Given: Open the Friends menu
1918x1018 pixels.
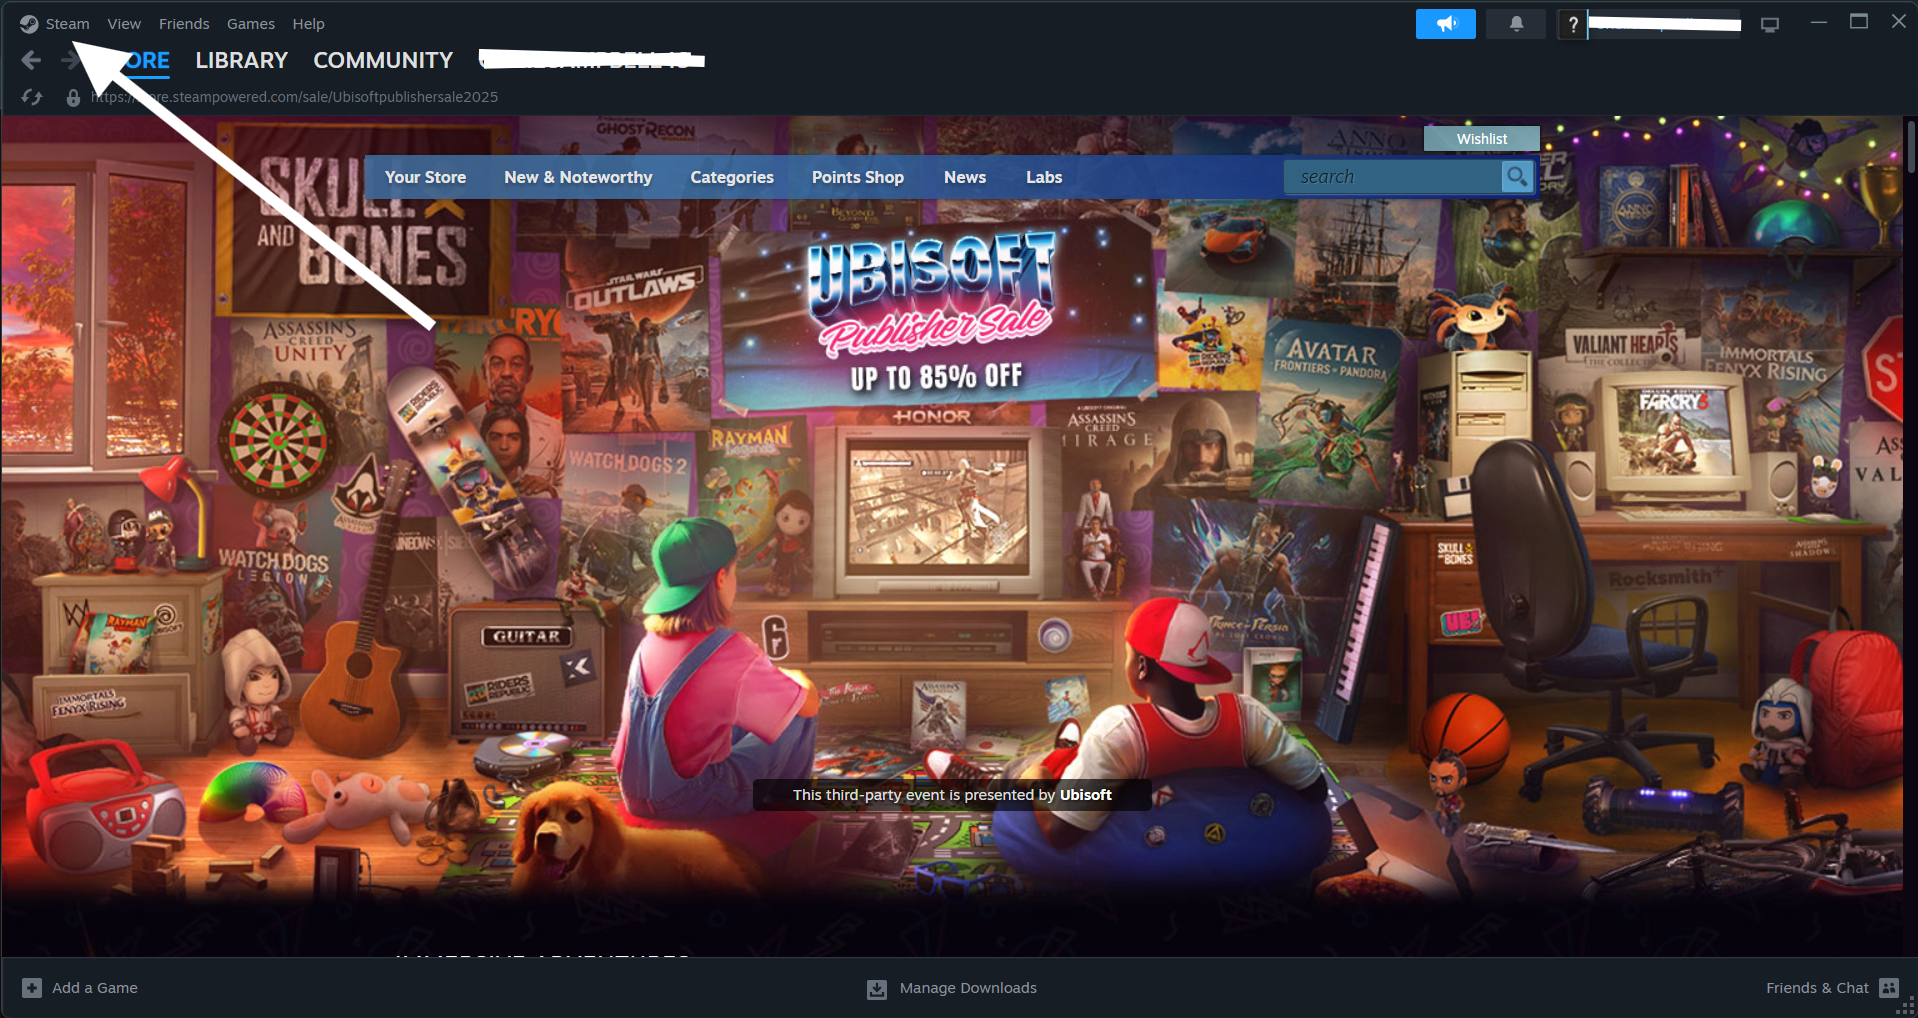Looking at the screenshot, I should pyautogui.click(x=184, y=24).
